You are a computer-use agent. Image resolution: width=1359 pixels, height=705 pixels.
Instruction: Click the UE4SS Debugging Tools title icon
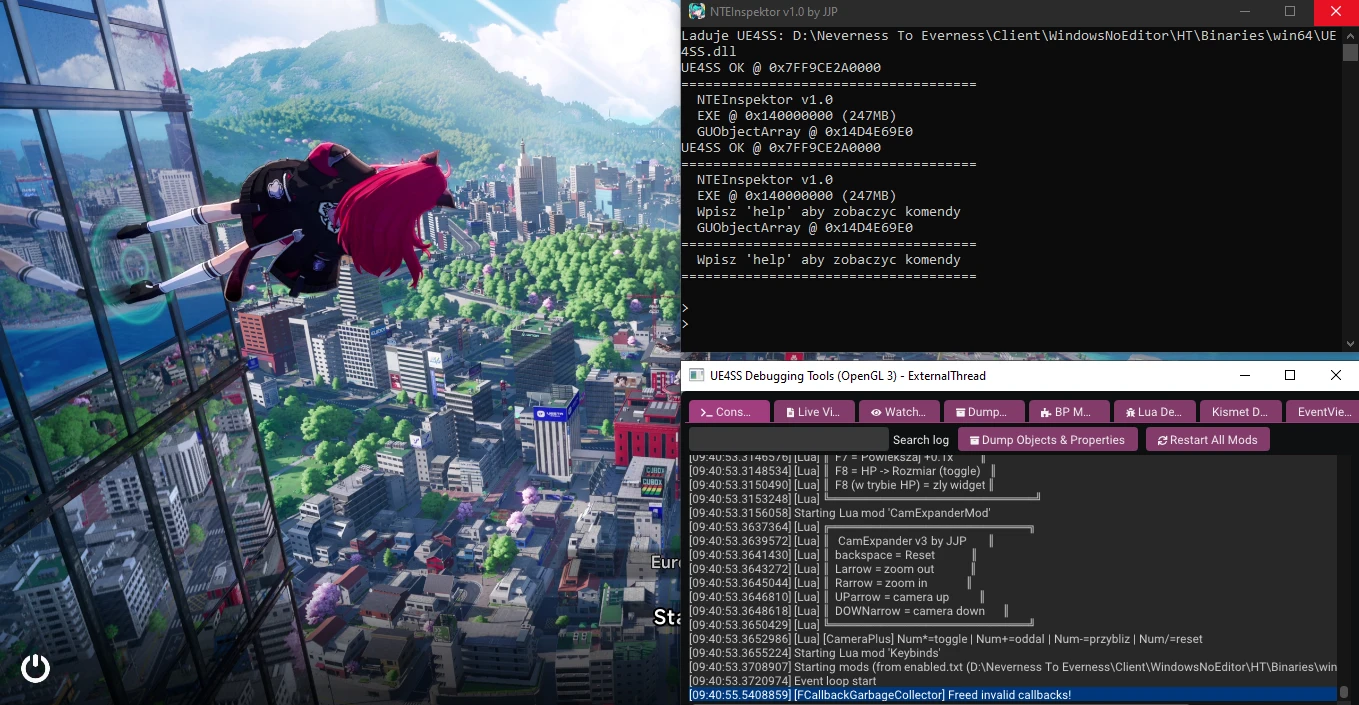695,376
